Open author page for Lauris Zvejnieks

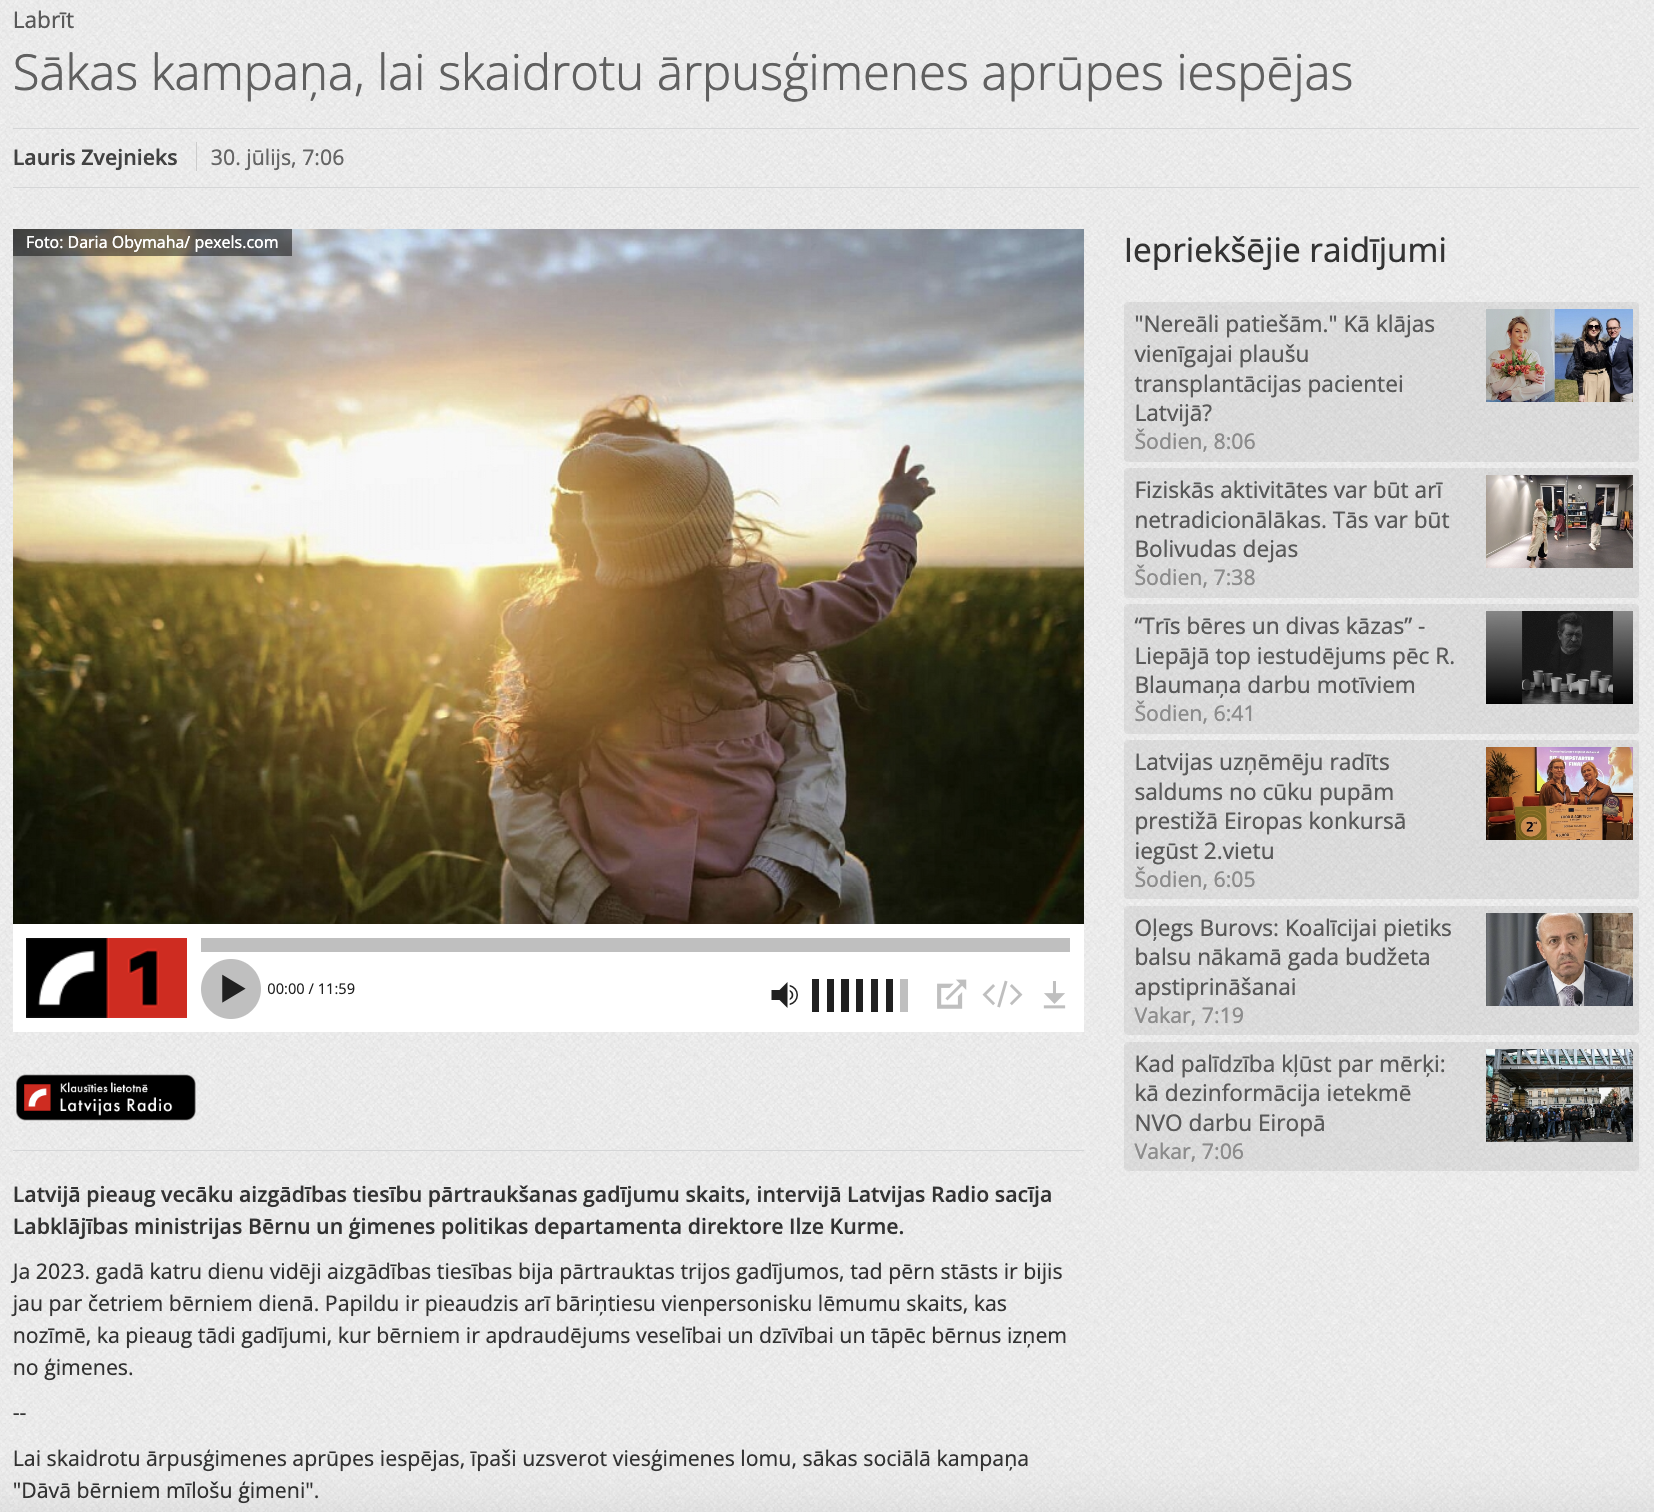(x=95, y=156)
